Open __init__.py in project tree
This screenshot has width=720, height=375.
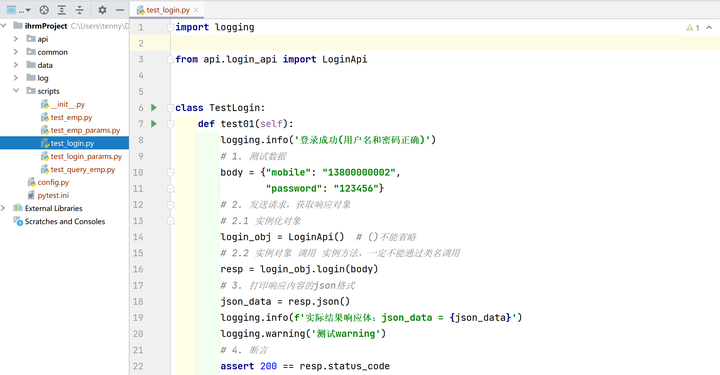68,104
